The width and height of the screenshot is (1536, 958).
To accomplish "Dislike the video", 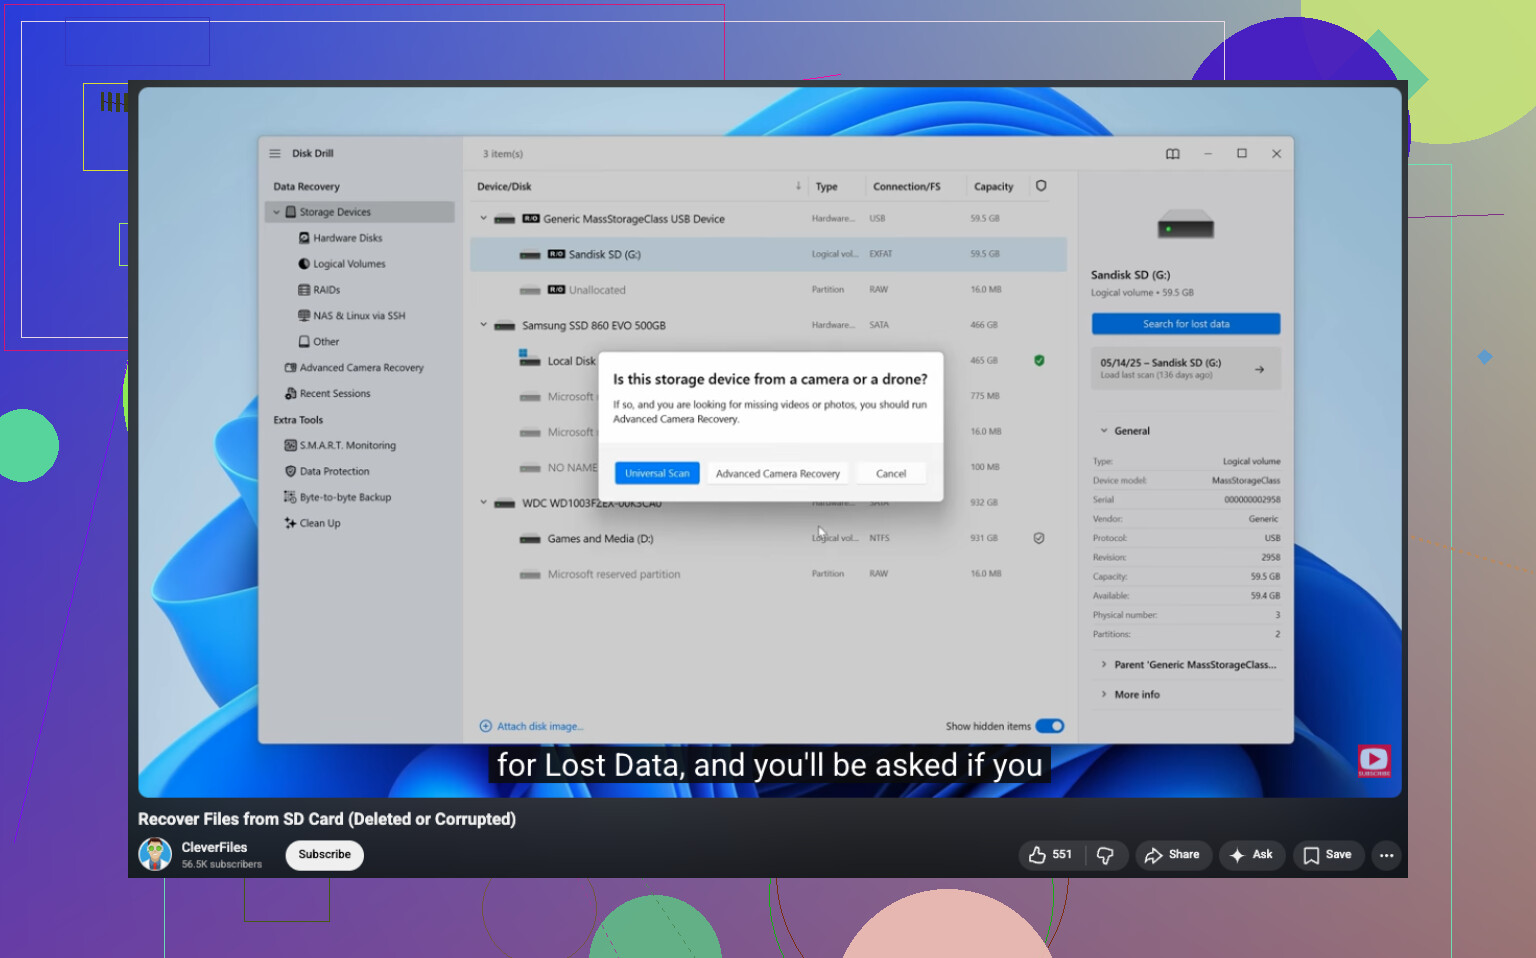I will [x=1105, y=855].
